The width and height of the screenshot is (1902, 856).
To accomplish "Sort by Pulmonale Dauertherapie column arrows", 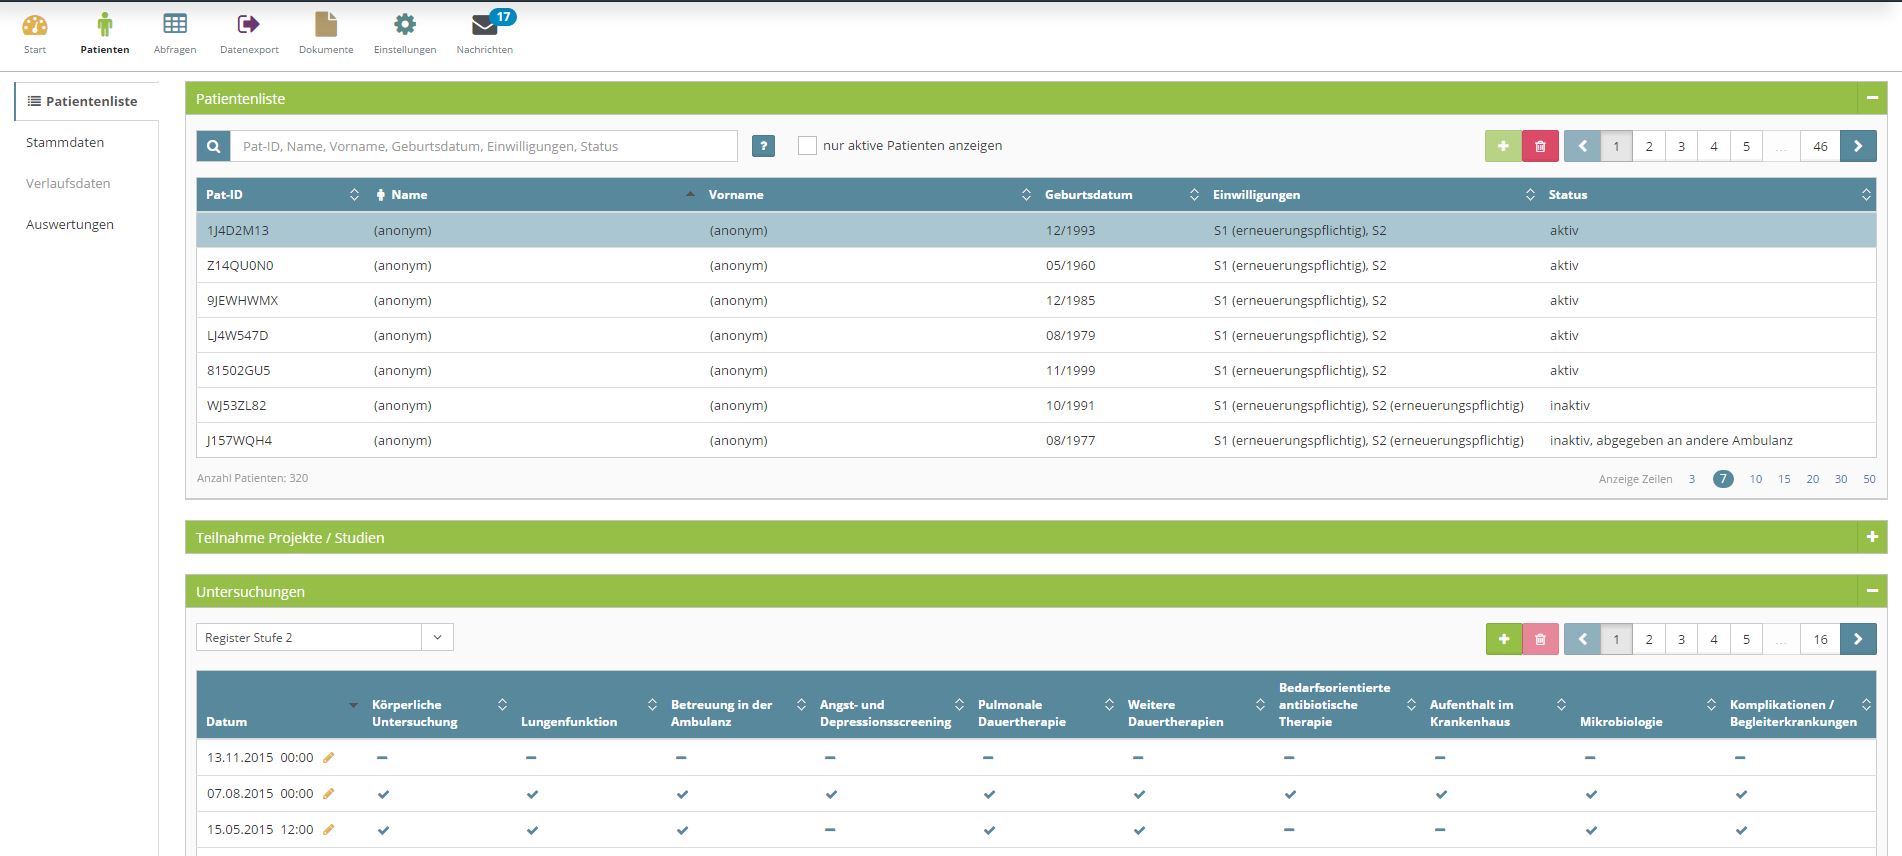I will click(x=1109, y=705).
